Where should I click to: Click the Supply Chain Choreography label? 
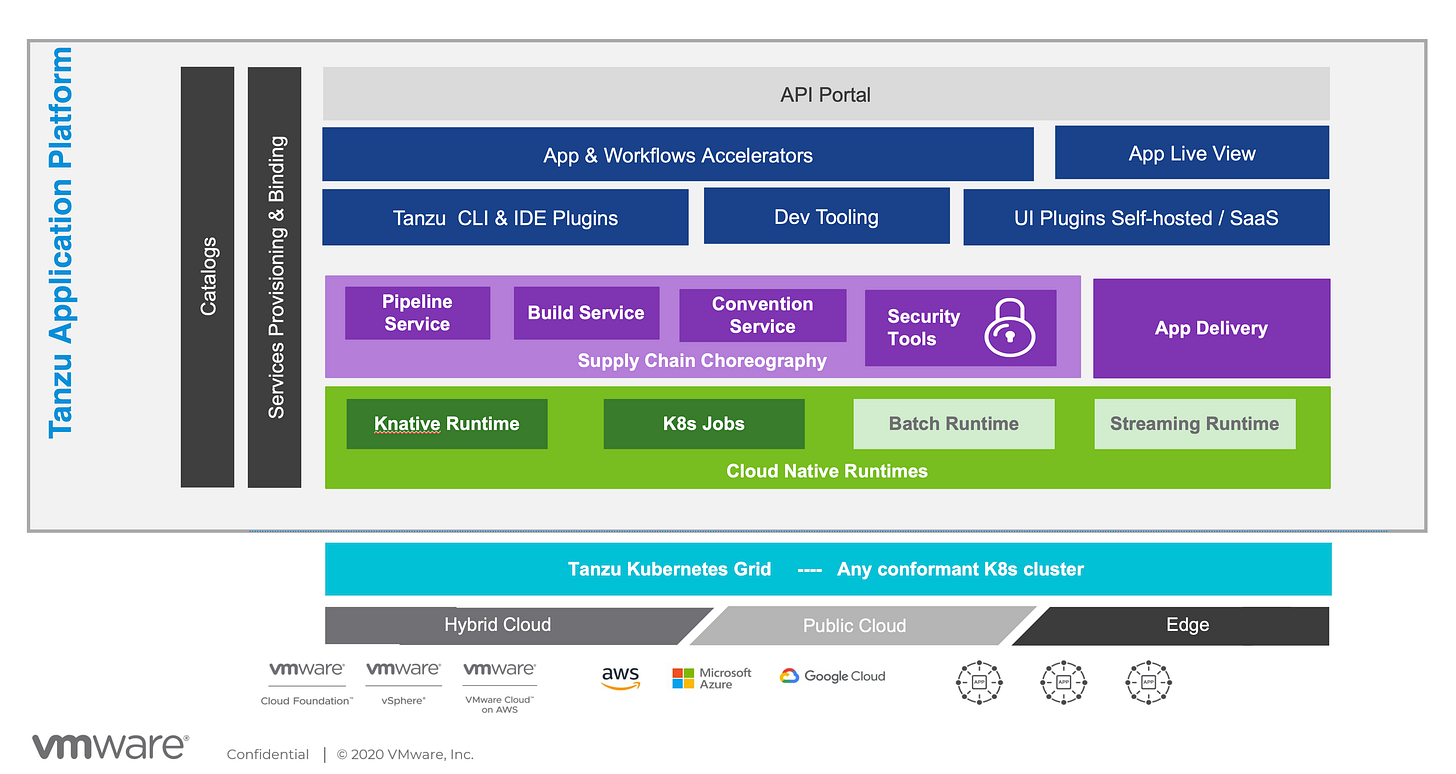(702, 360)
